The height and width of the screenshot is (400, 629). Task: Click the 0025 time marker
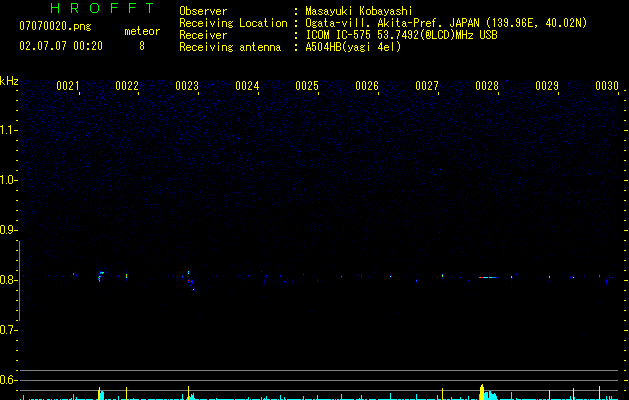tap(307, 86)
